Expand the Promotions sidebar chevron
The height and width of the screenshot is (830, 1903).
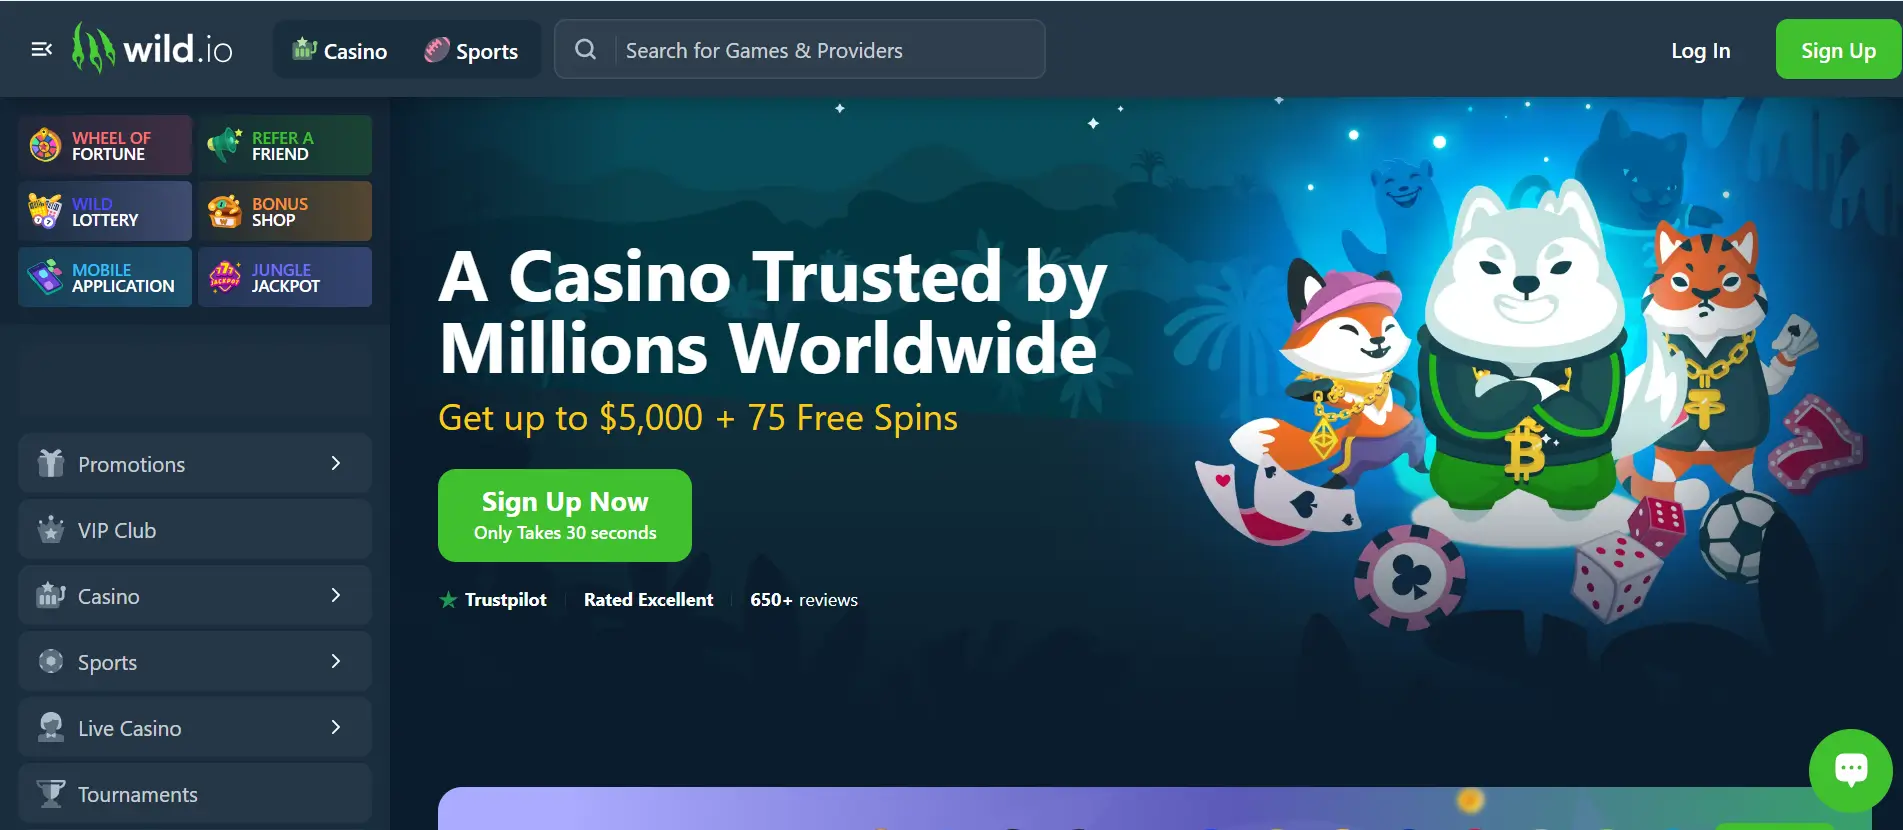pos(336,463)
